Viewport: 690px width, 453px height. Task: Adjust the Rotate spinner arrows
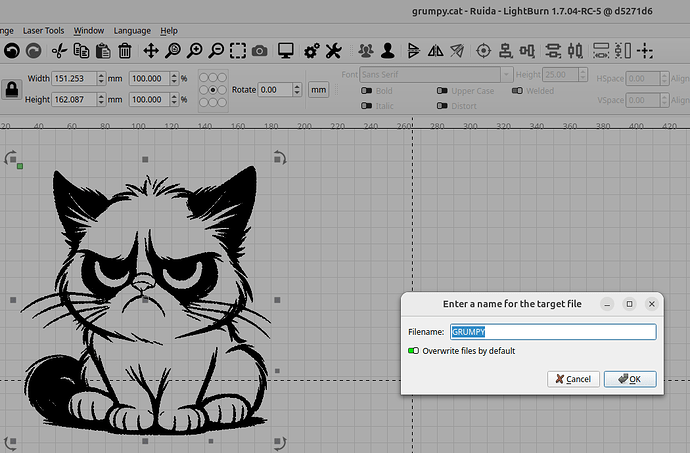click(x=297, y=90)
